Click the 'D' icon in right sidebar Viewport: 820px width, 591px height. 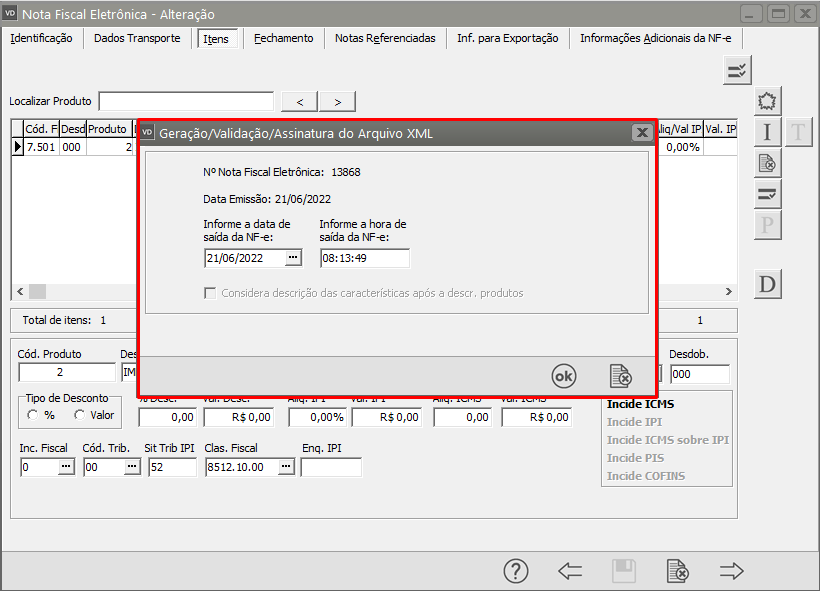(767, 285)
